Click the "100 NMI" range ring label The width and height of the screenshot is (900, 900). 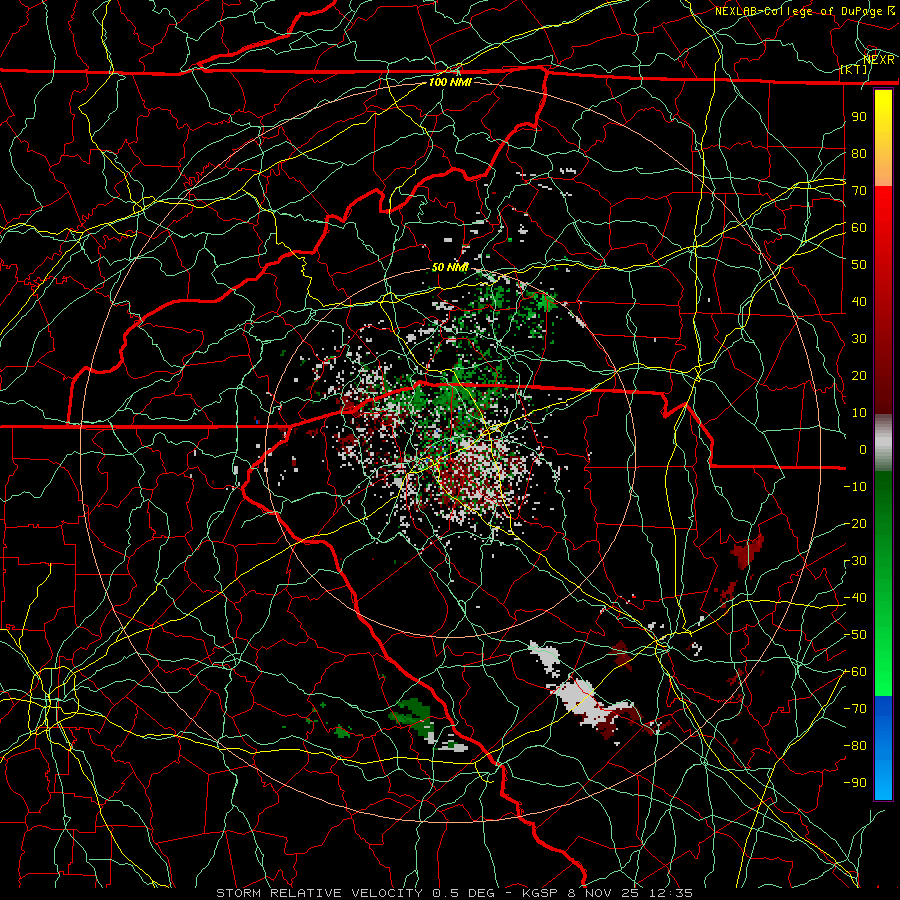(x=450, y=82)
